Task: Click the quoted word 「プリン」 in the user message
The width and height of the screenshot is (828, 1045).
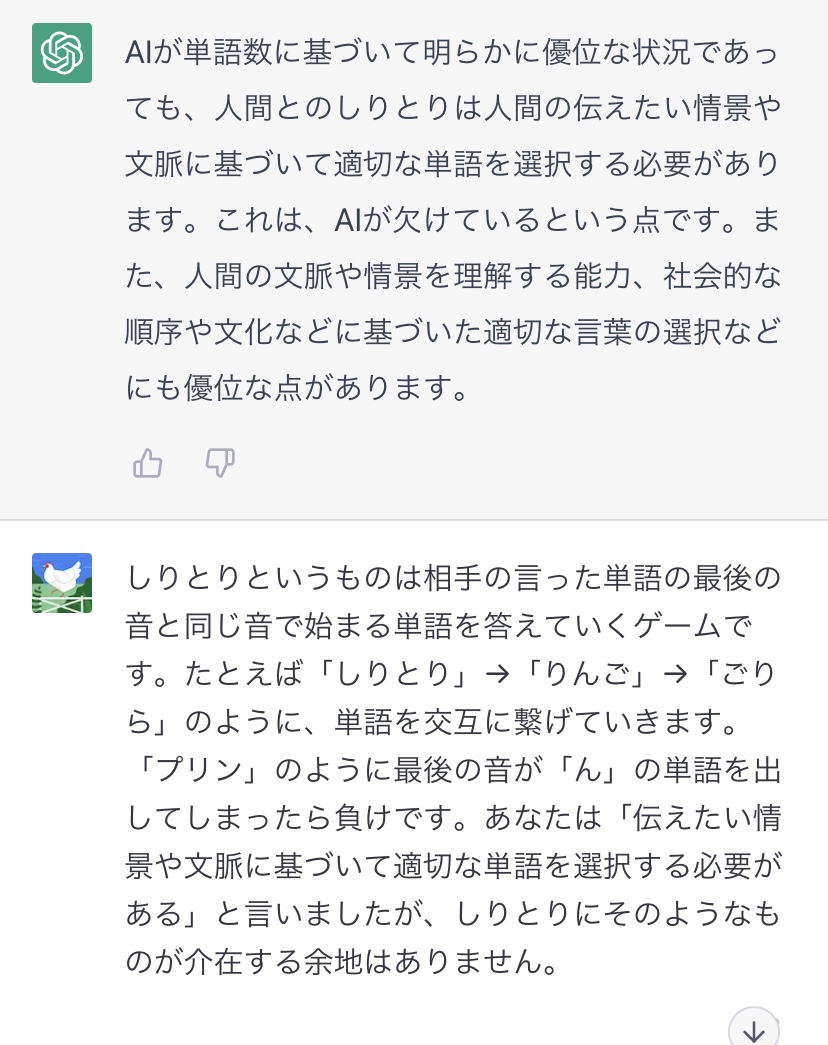Action: pyautogui.click(x=198, y=770)
